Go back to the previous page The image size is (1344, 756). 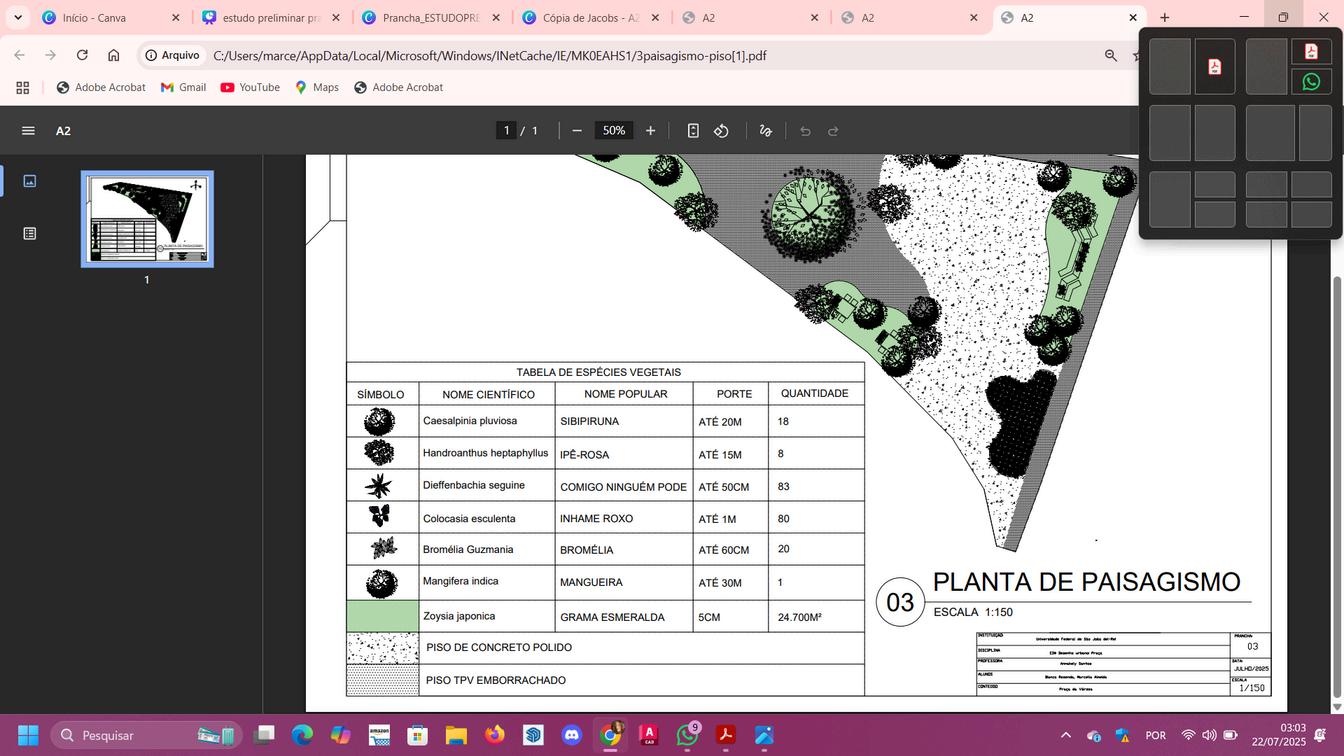coord(20,56)
